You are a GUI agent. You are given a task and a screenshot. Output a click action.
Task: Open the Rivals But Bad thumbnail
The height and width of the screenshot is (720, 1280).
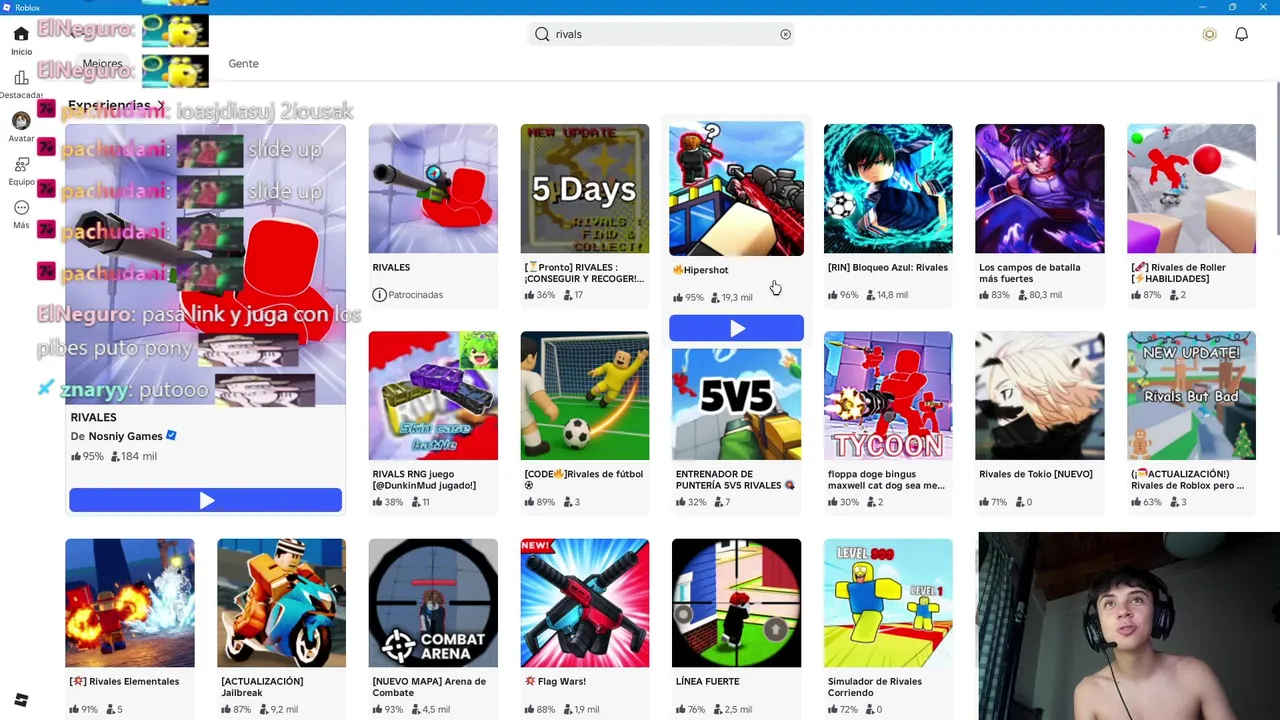point(1191,396)
